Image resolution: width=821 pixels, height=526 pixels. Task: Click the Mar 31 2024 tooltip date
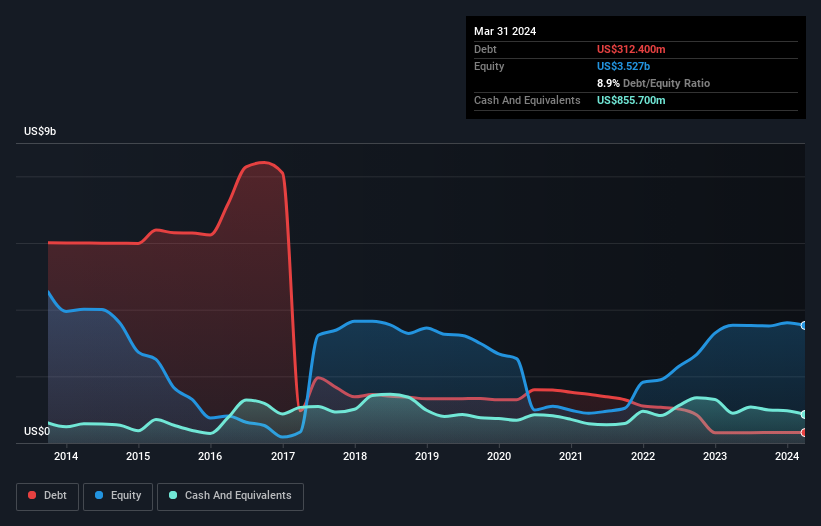point(505,31)
